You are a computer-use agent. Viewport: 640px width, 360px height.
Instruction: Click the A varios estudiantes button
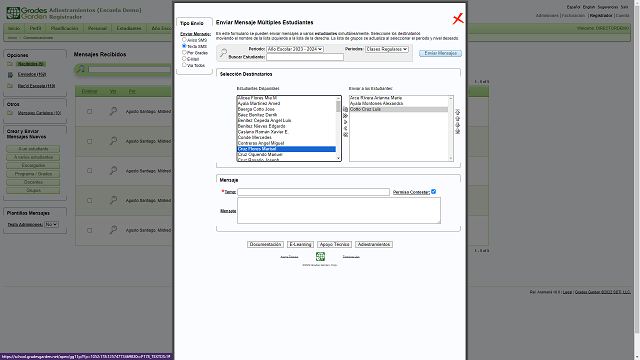pos(33,157)
